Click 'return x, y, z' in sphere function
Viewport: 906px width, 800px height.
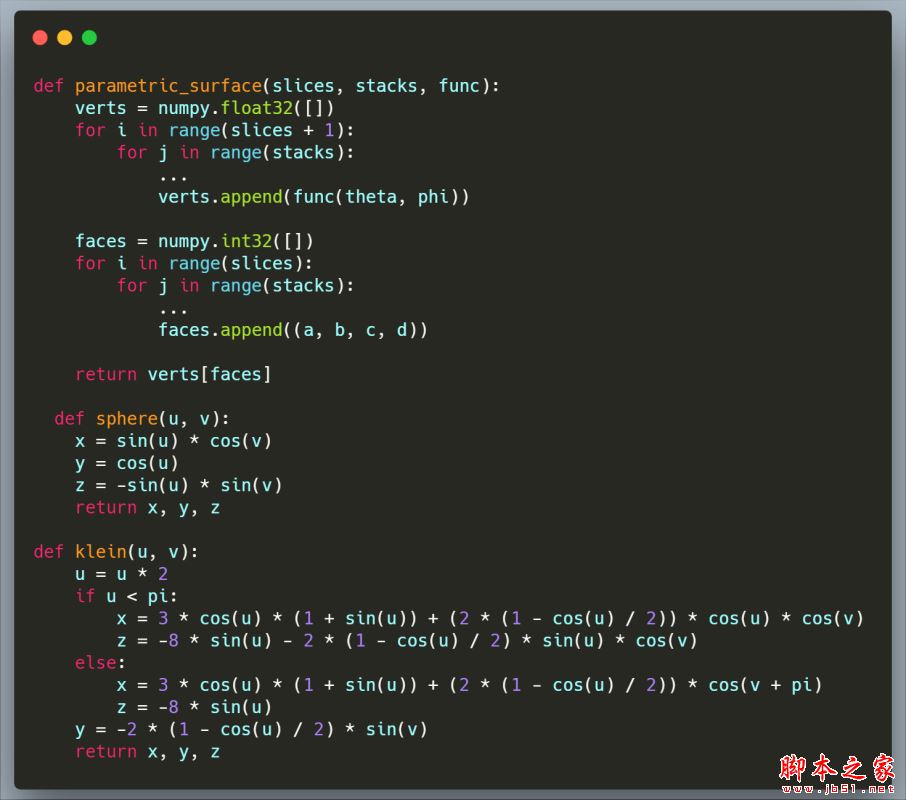point(147,508)
